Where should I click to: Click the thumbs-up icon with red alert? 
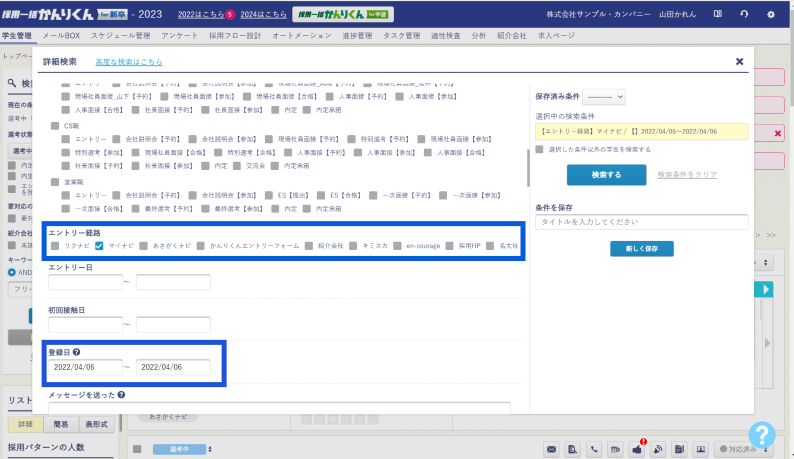[636, 449]
